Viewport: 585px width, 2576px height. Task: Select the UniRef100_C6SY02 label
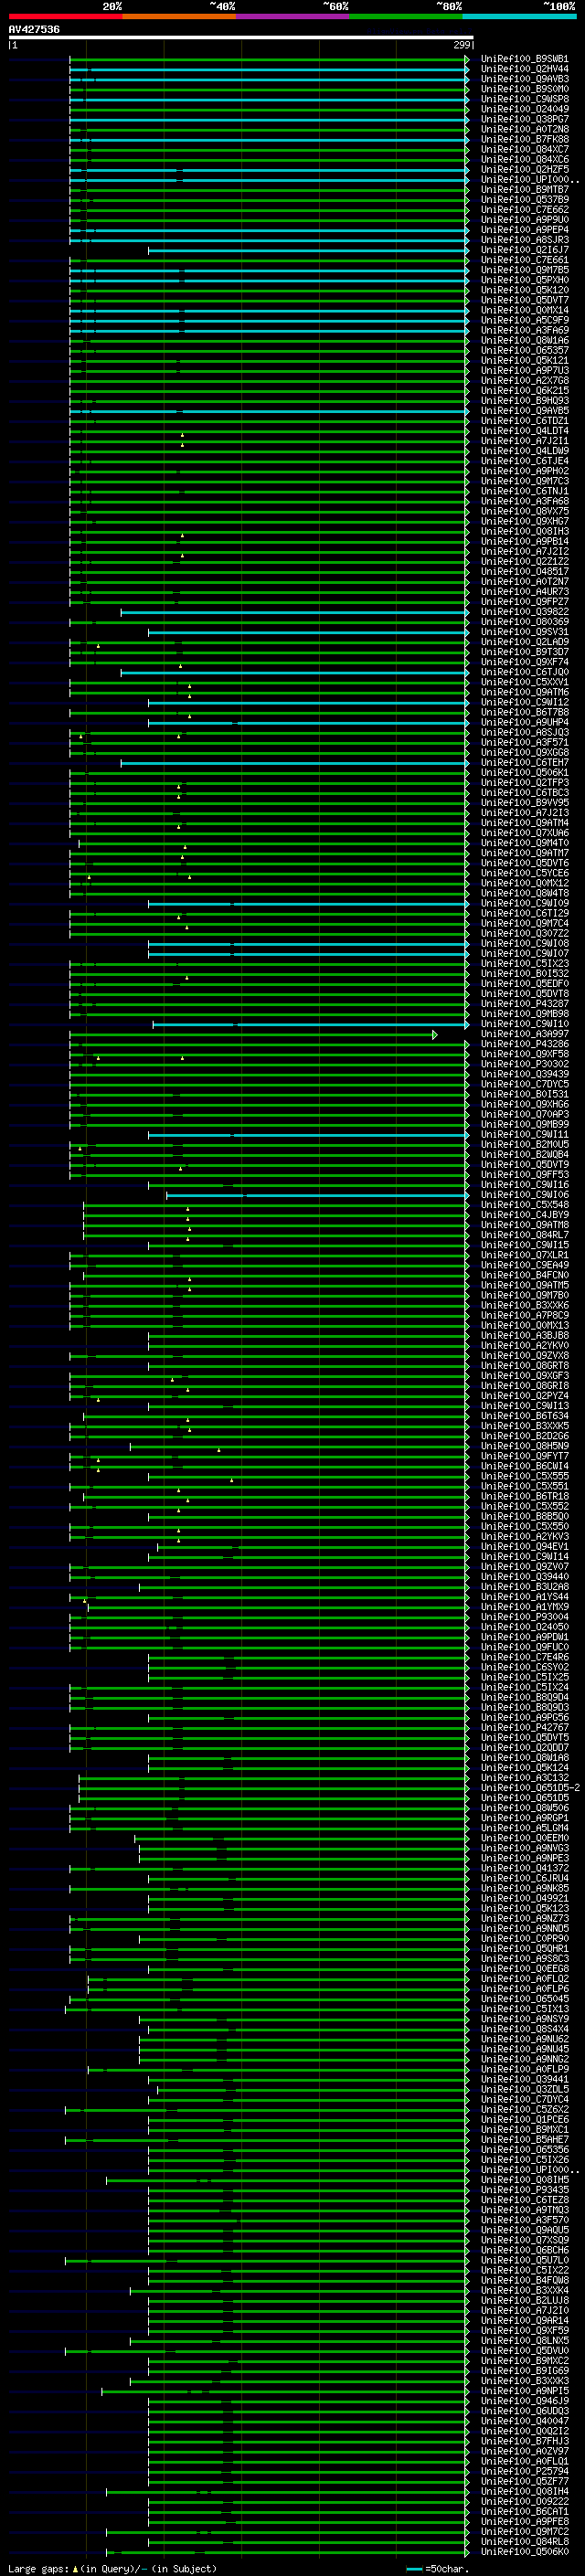pyautogui.click(x=524, y=1667)
